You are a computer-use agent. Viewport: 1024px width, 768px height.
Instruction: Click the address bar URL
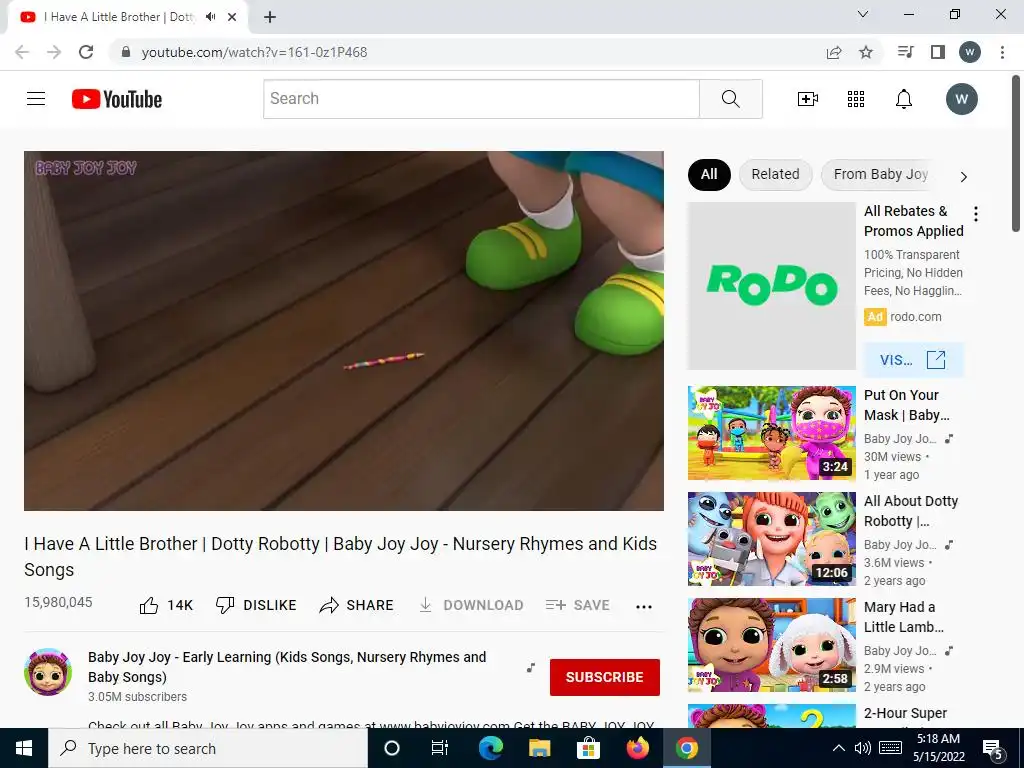click(x=254, y=52)
